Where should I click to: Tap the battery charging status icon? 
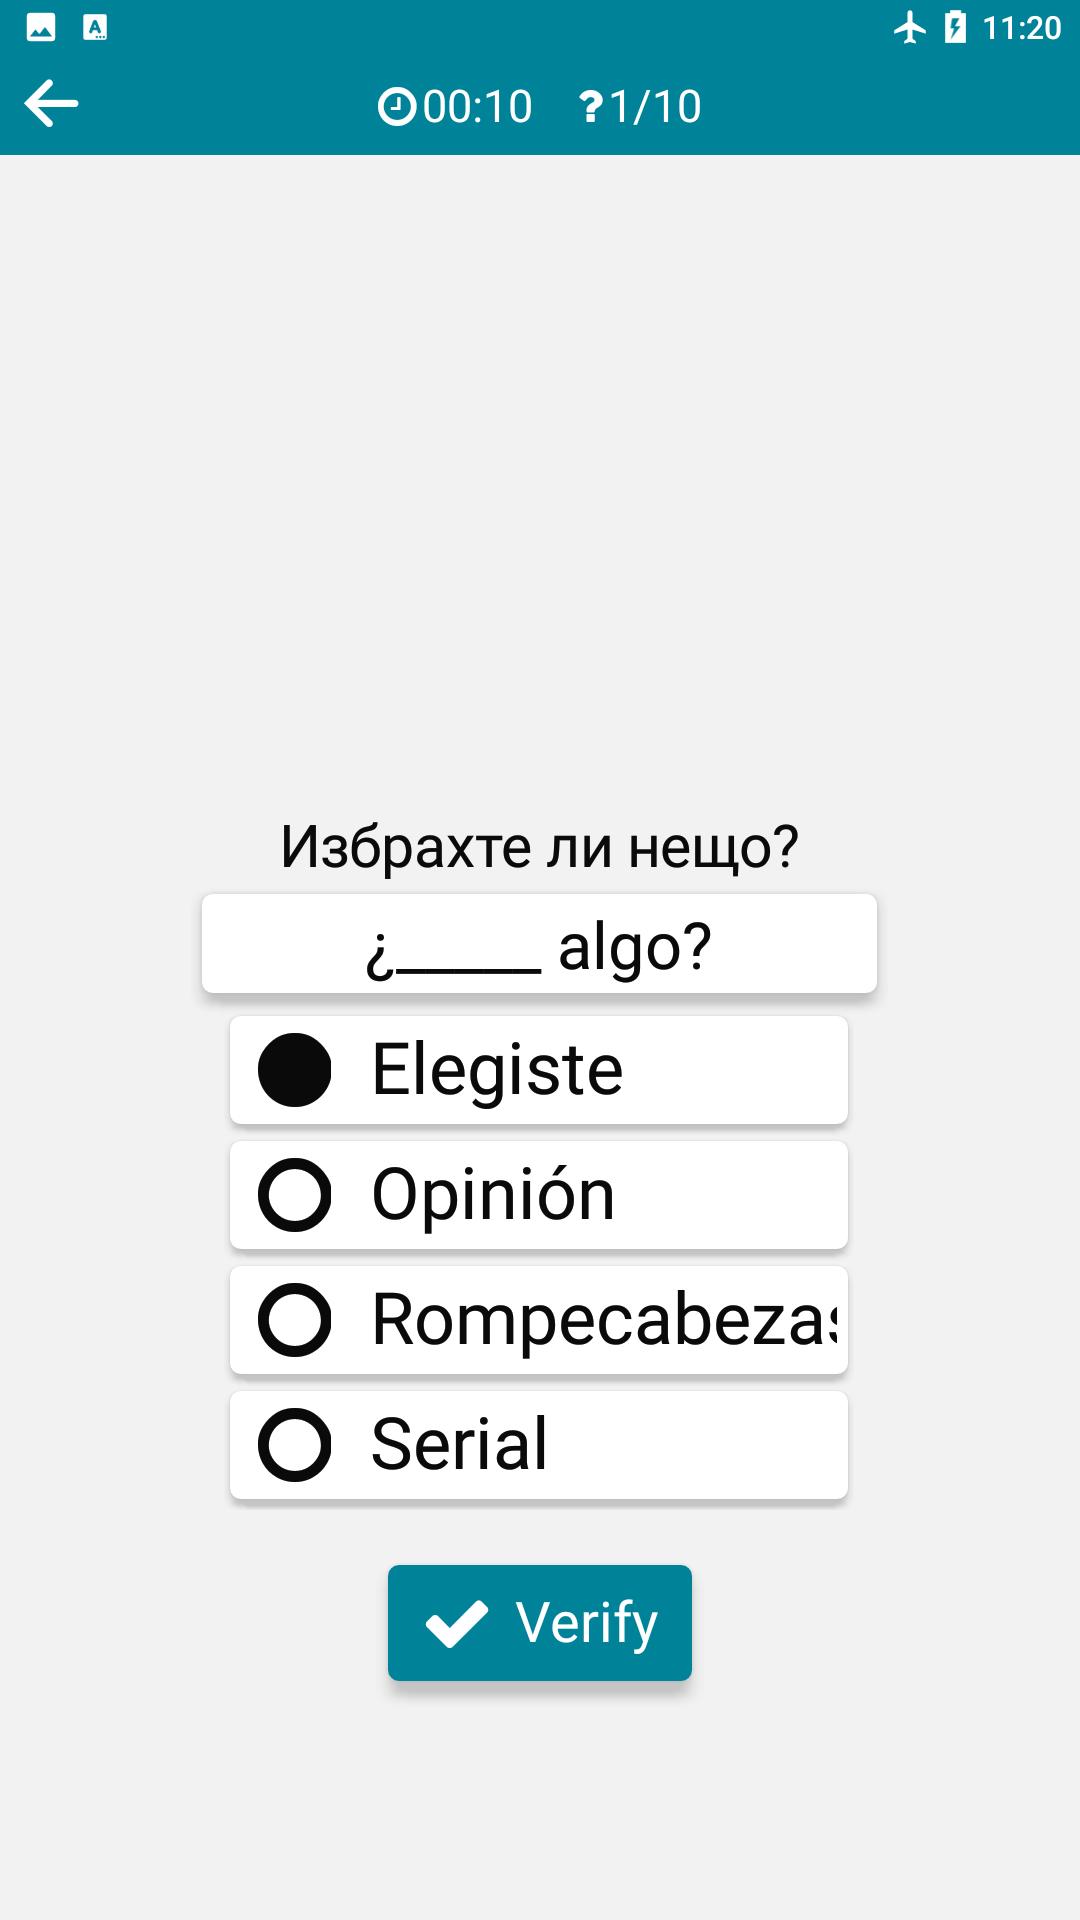point(955,28)
